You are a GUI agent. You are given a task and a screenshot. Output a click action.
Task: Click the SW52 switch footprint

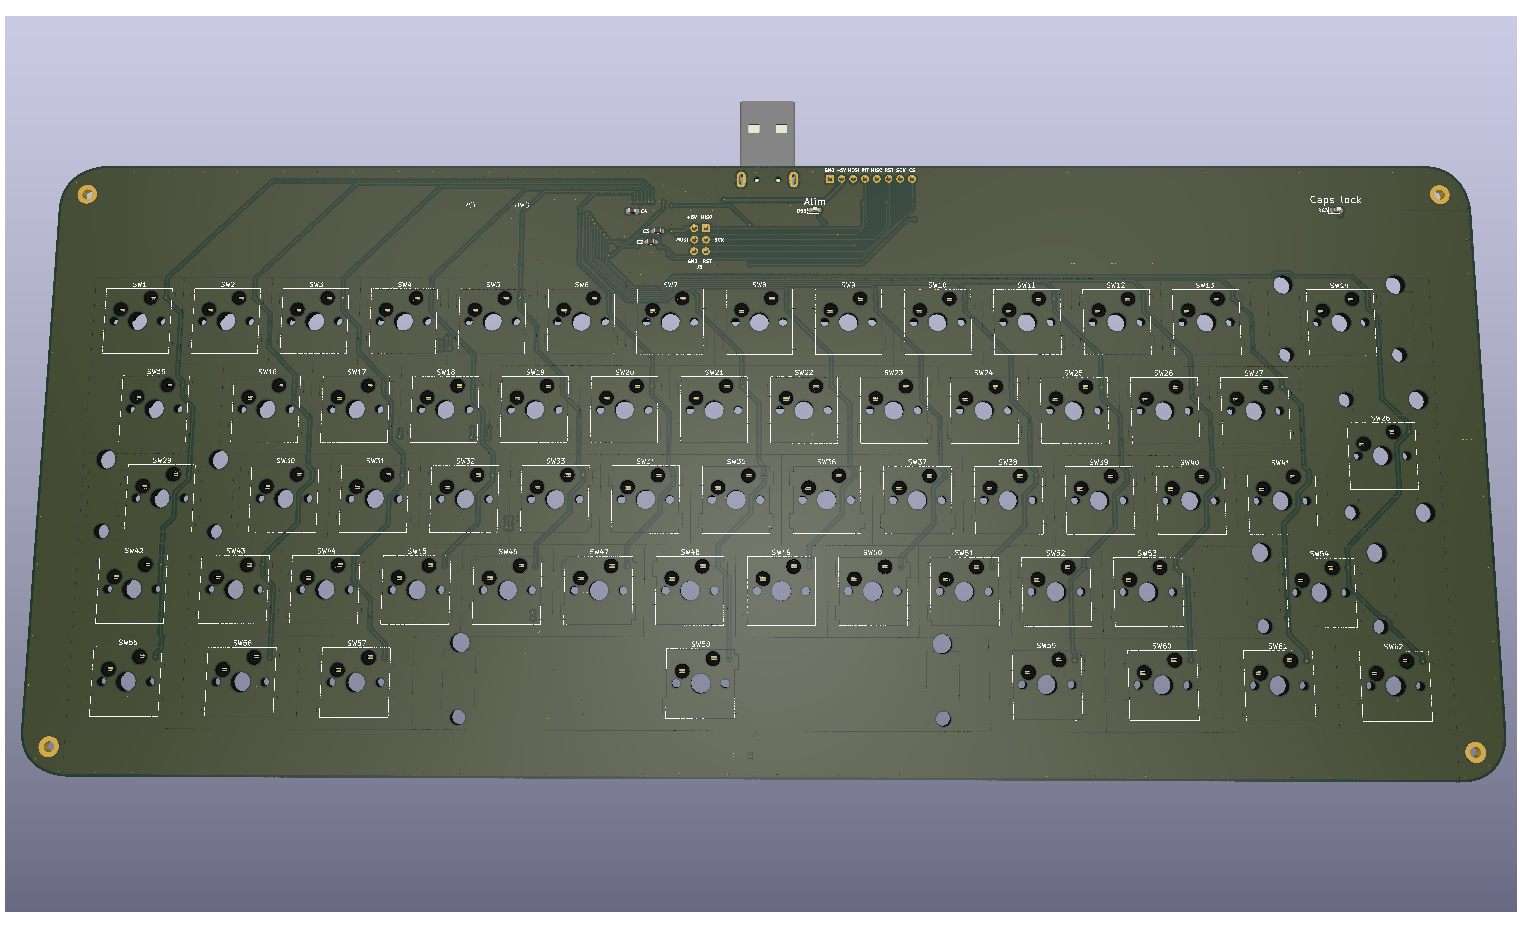pos(1055,590)
